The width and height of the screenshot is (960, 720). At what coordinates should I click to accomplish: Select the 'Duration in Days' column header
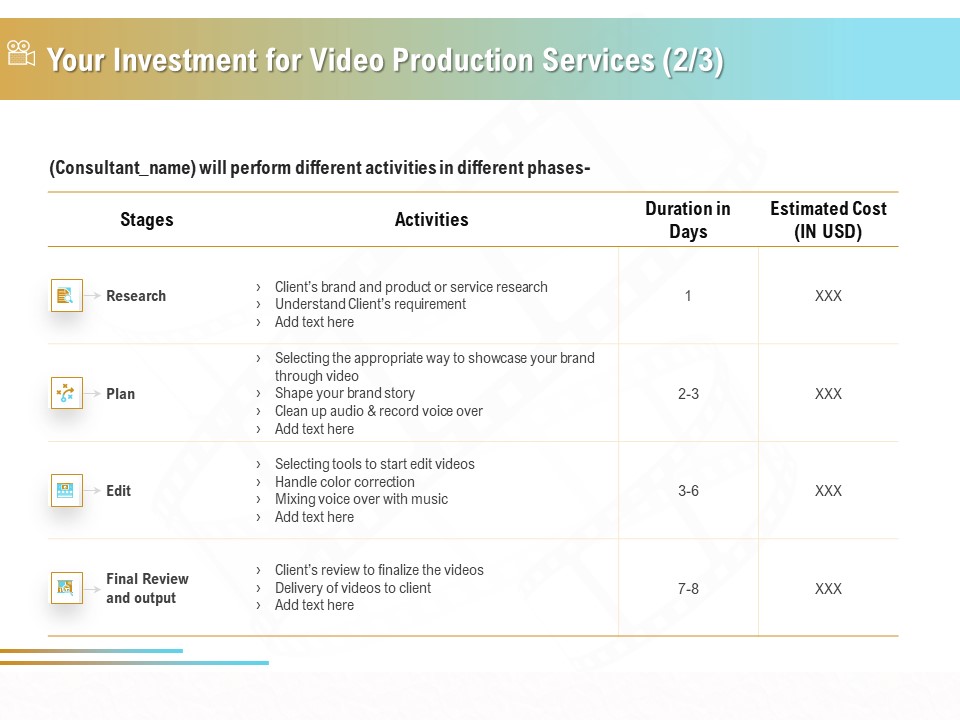point(688,220)
